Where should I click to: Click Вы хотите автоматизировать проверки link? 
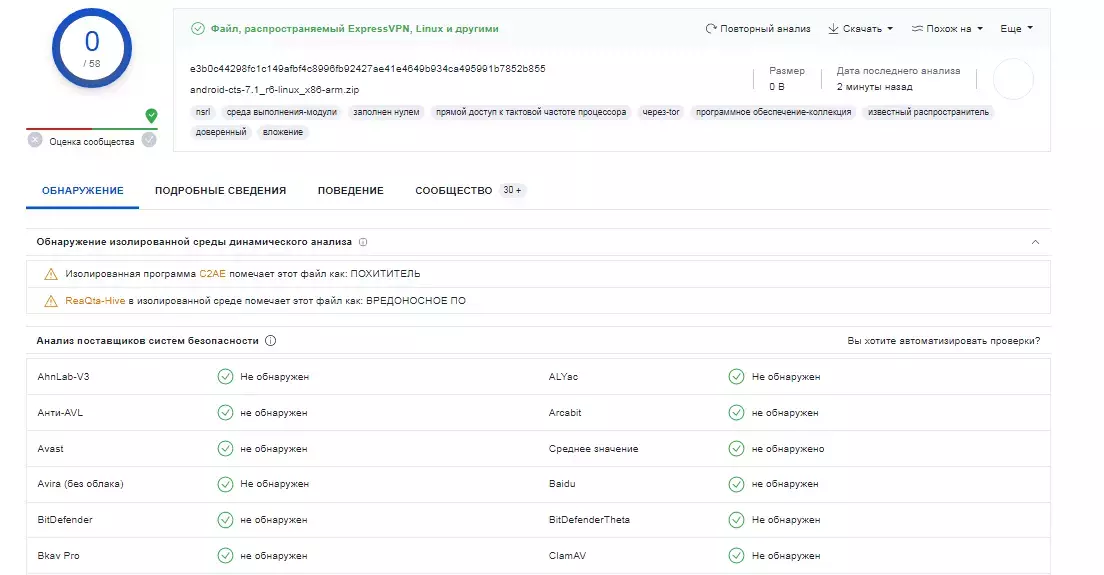(943, 341)
